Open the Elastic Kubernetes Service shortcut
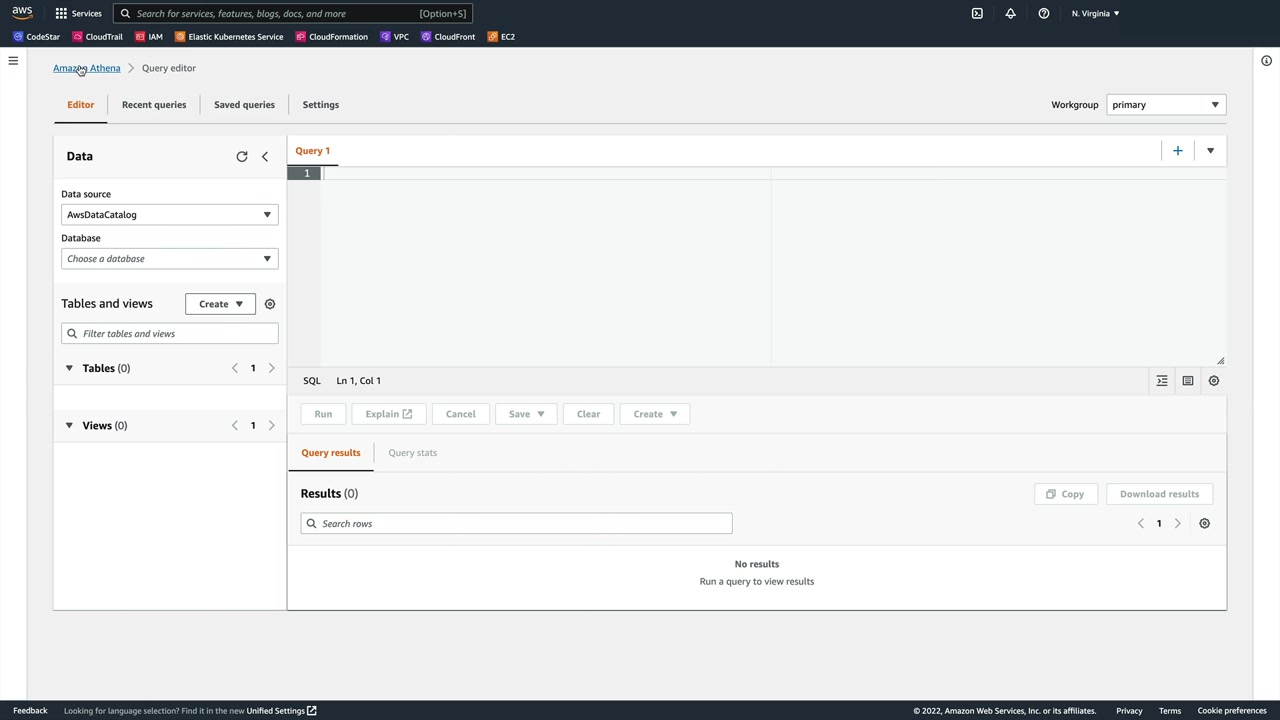 pyautogui.click(x=229, y=37)
